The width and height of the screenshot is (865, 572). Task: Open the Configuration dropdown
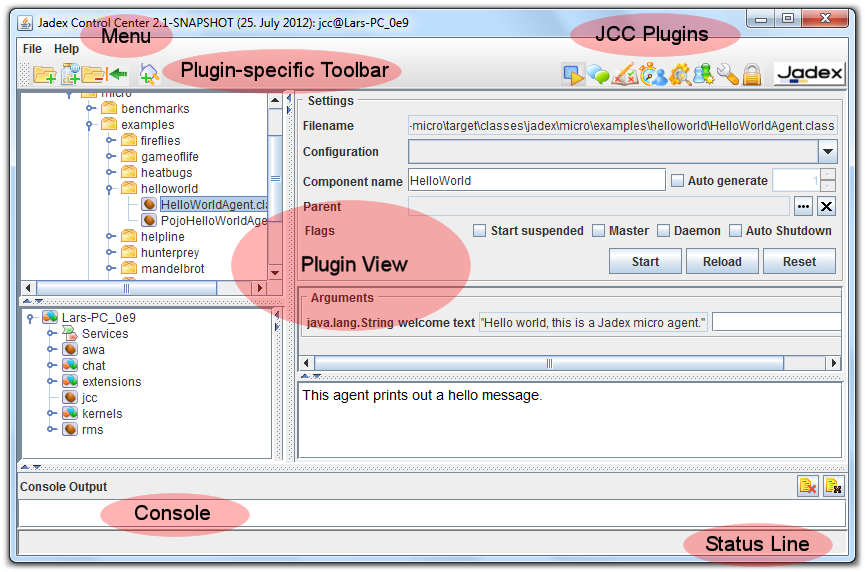coord(827,152)
